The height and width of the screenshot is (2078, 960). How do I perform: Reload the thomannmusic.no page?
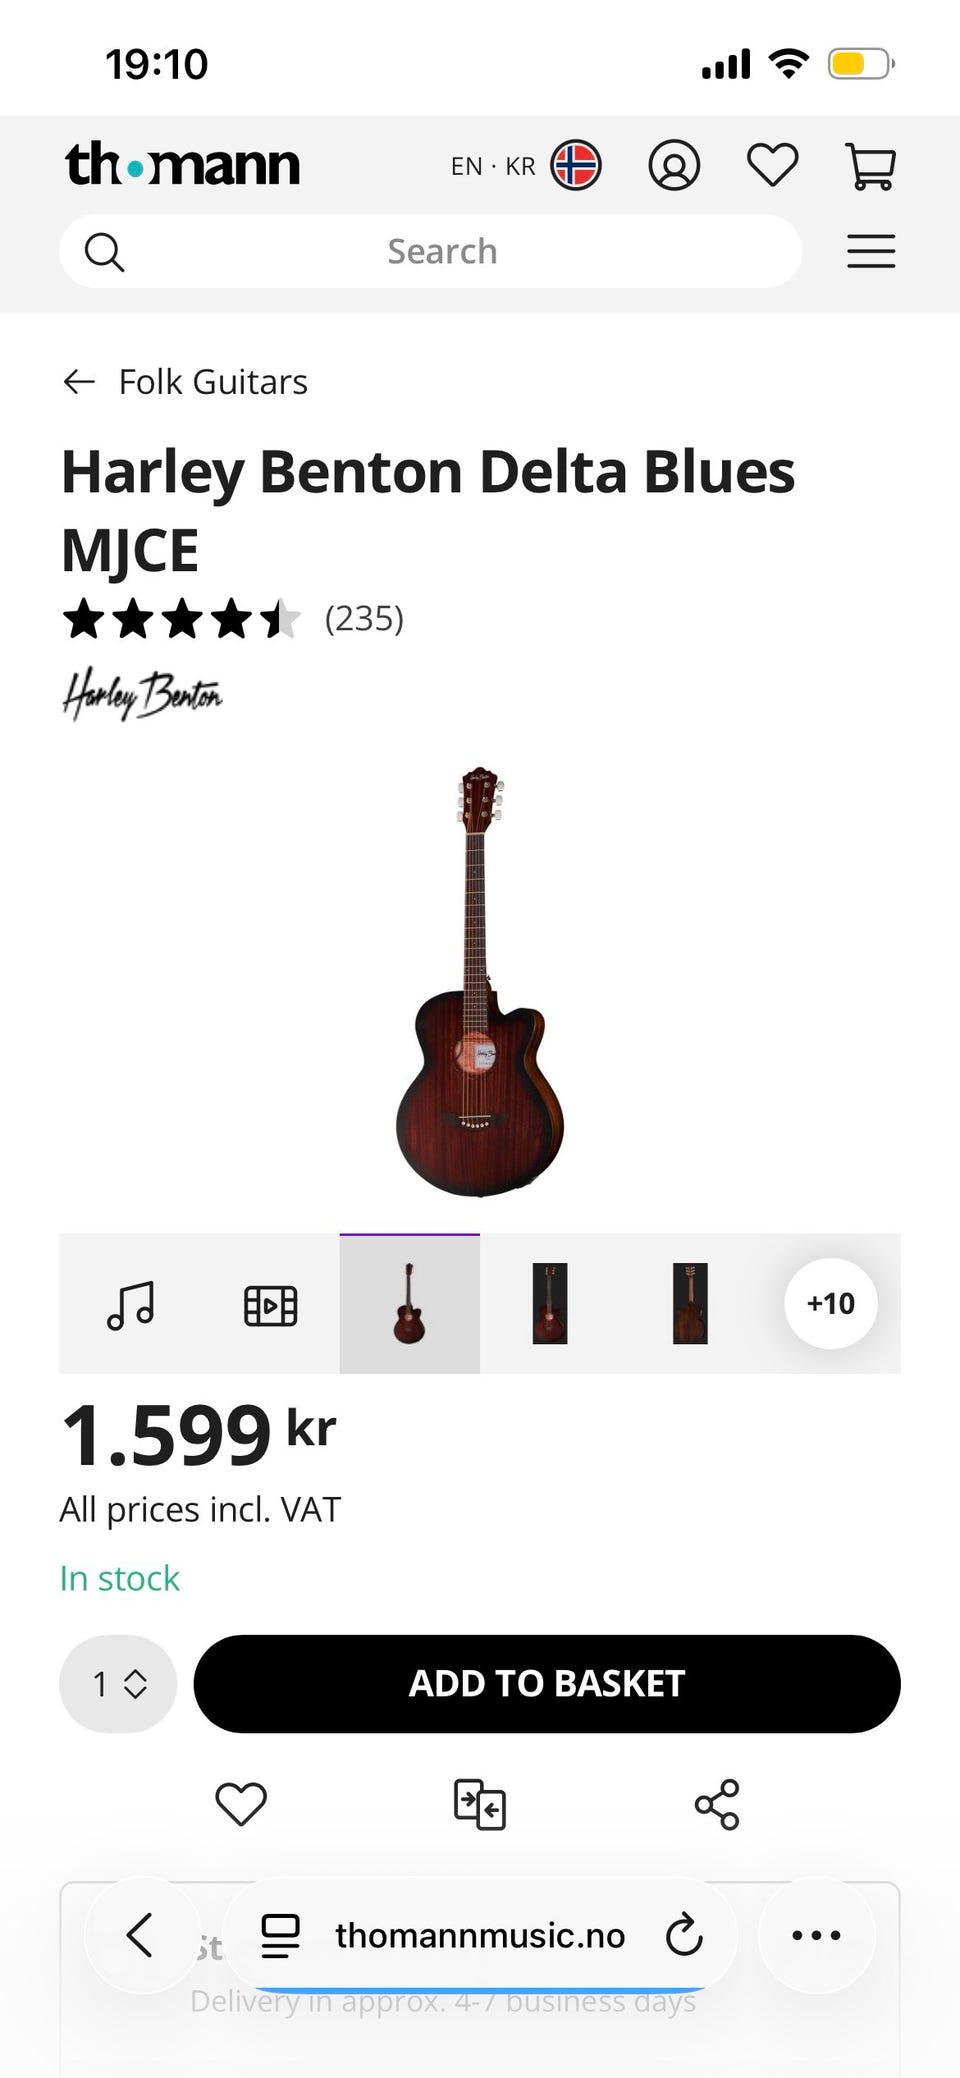click(x=684, y=1935)
